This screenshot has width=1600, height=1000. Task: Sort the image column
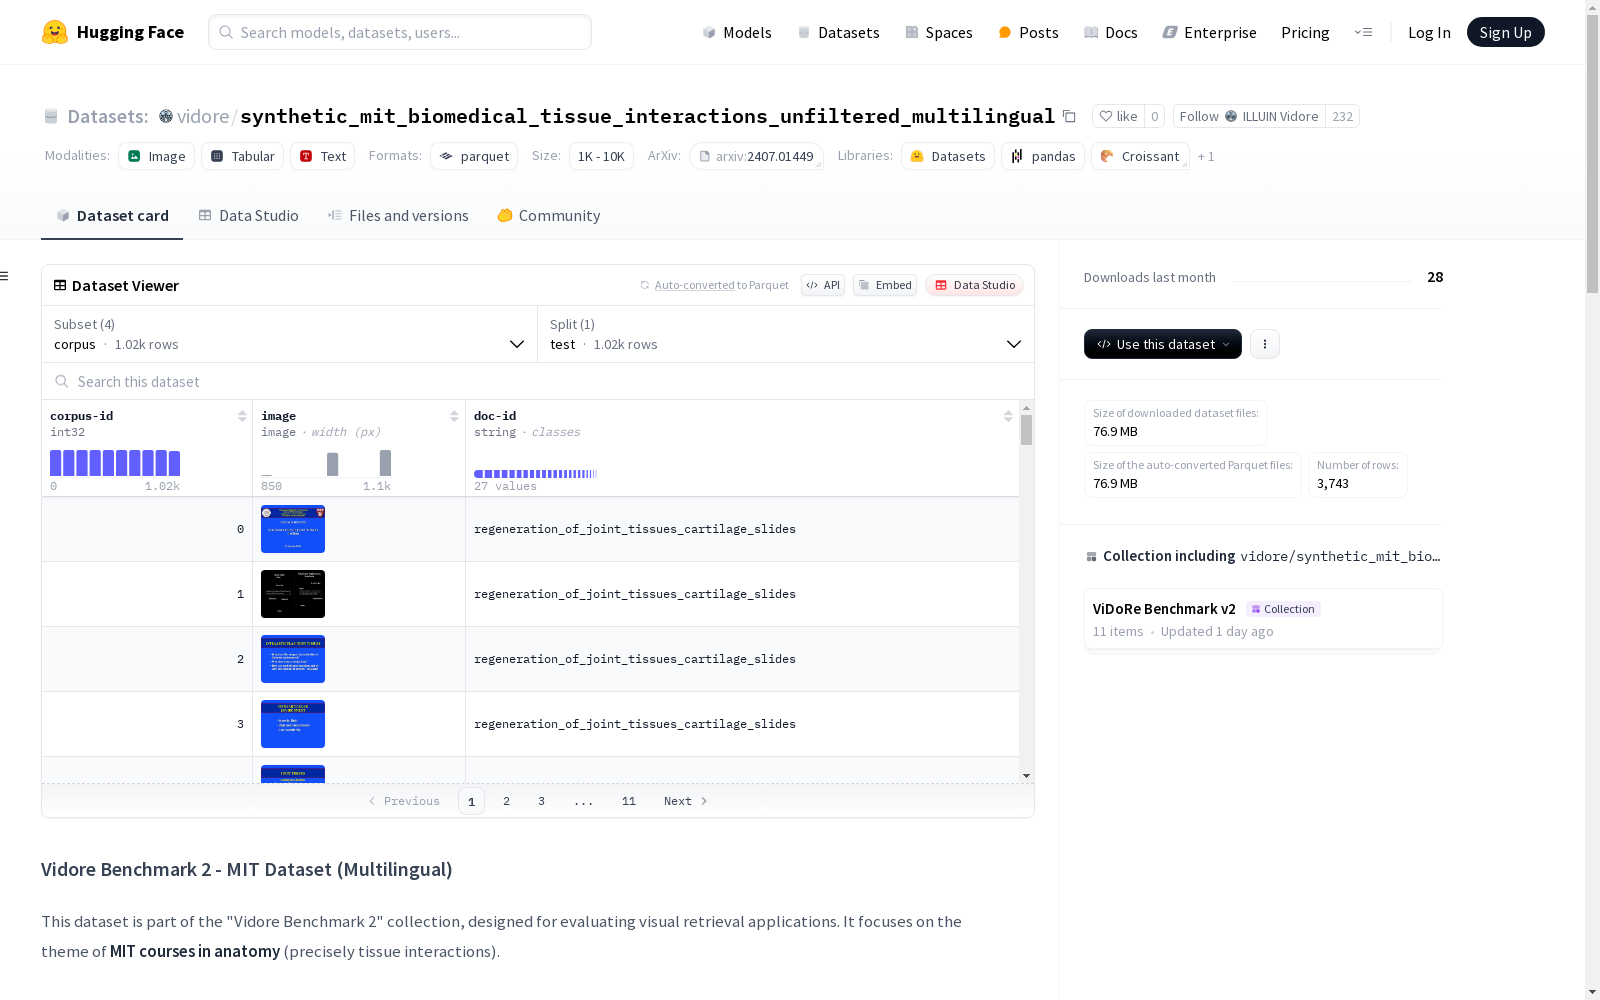pos(454,416)
